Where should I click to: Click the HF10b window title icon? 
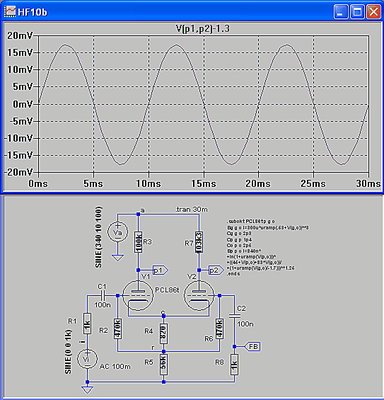click(x=10, y=12)
